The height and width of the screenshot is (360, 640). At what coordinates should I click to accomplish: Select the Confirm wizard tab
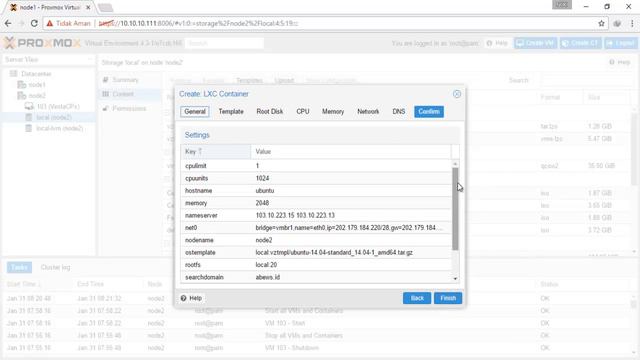coord(429,111)
